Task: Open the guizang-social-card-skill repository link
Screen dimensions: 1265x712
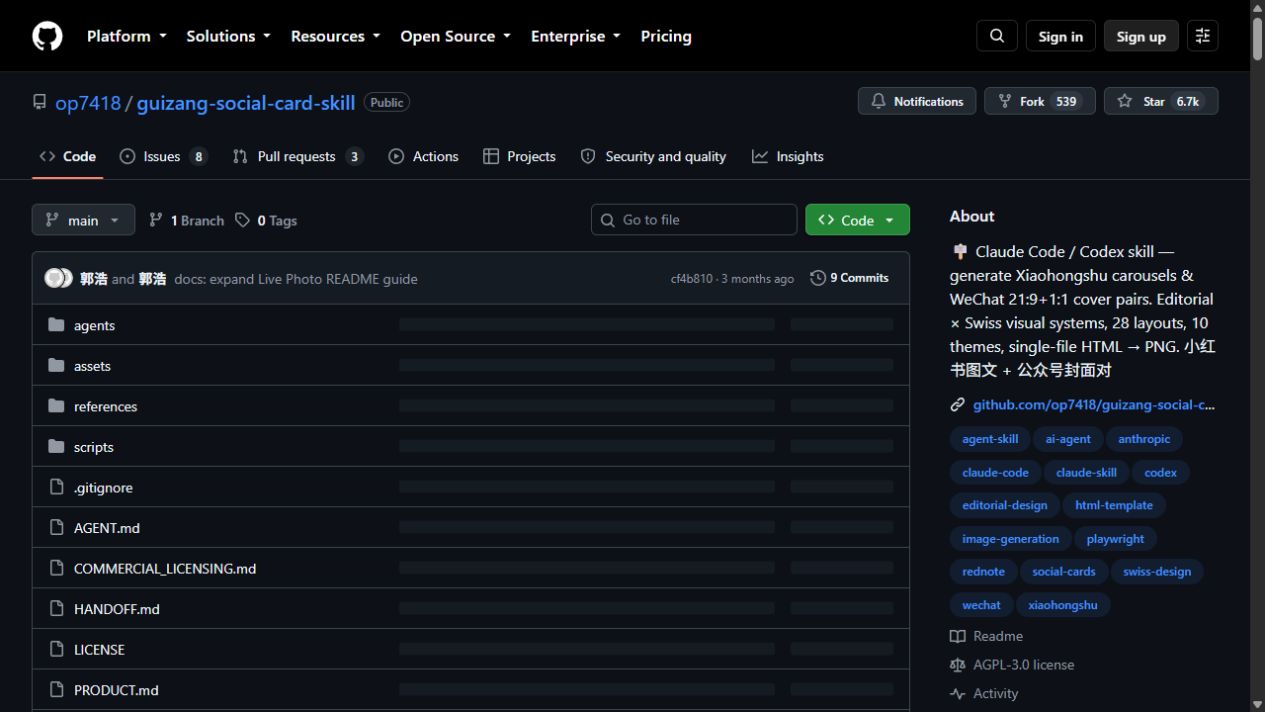Action: tap(246, 102)
